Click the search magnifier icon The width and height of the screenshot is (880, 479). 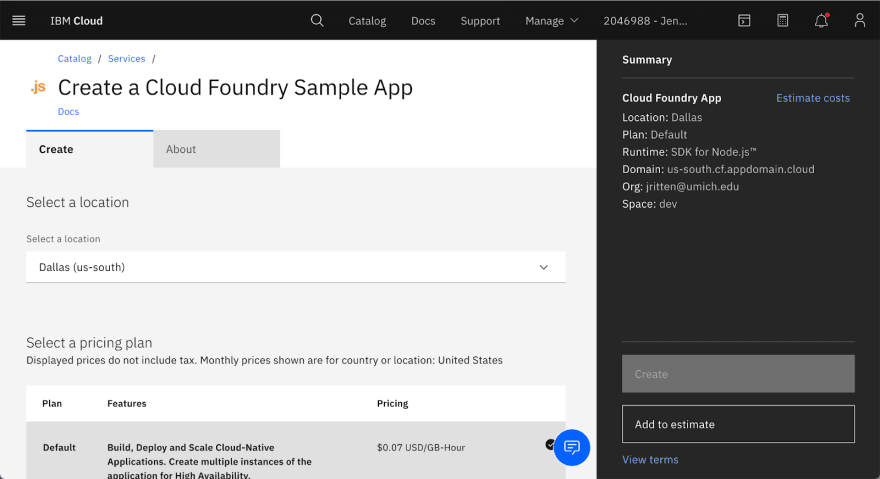[x=317, y=21]
